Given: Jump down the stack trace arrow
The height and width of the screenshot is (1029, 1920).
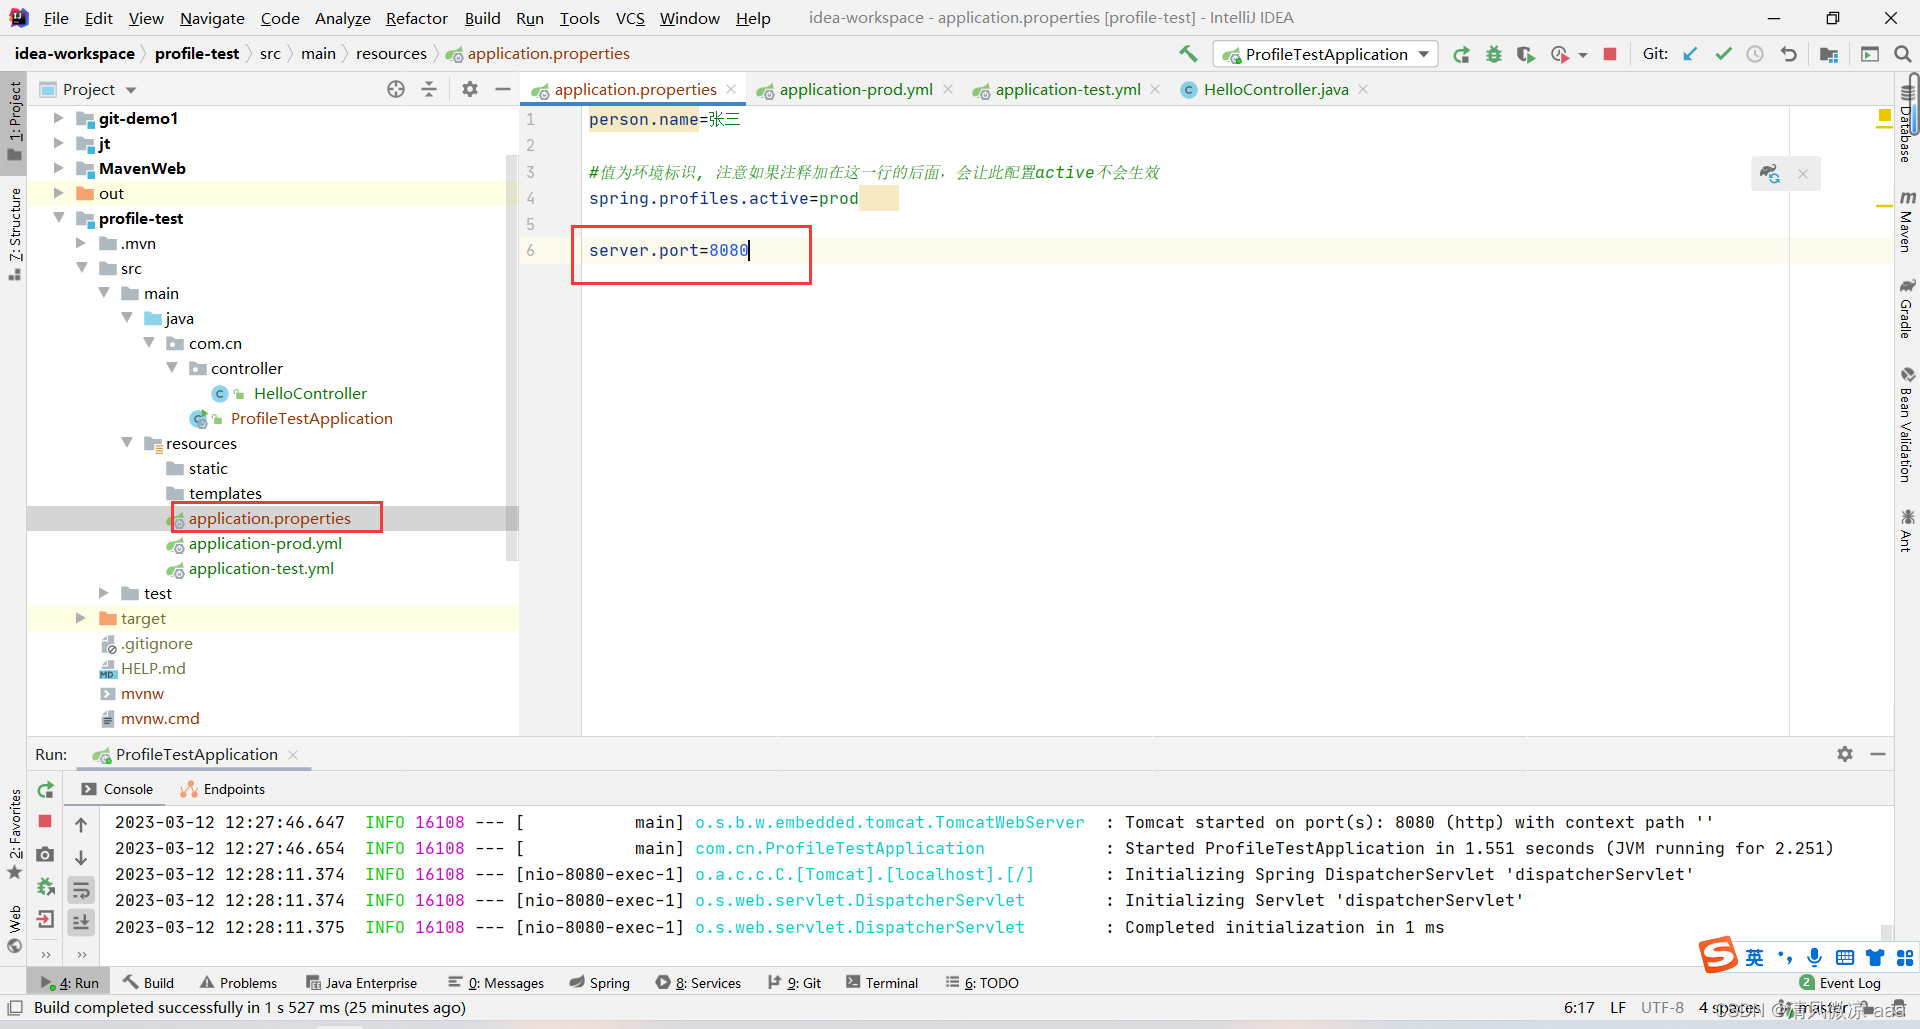Looking at the screenshot, I should (81, 857).
